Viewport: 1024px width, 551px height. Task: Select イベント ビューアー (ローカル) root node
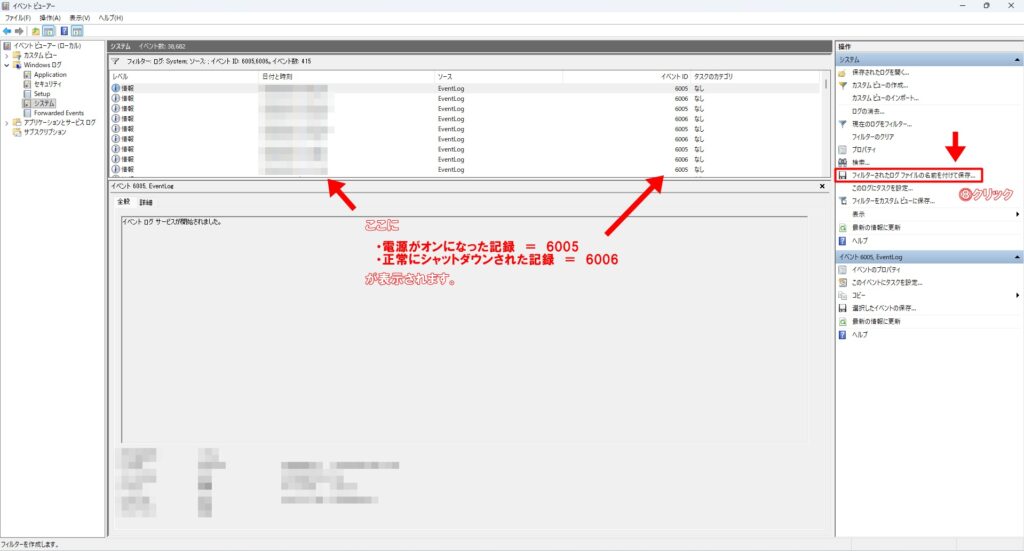(x=47, y=46)
